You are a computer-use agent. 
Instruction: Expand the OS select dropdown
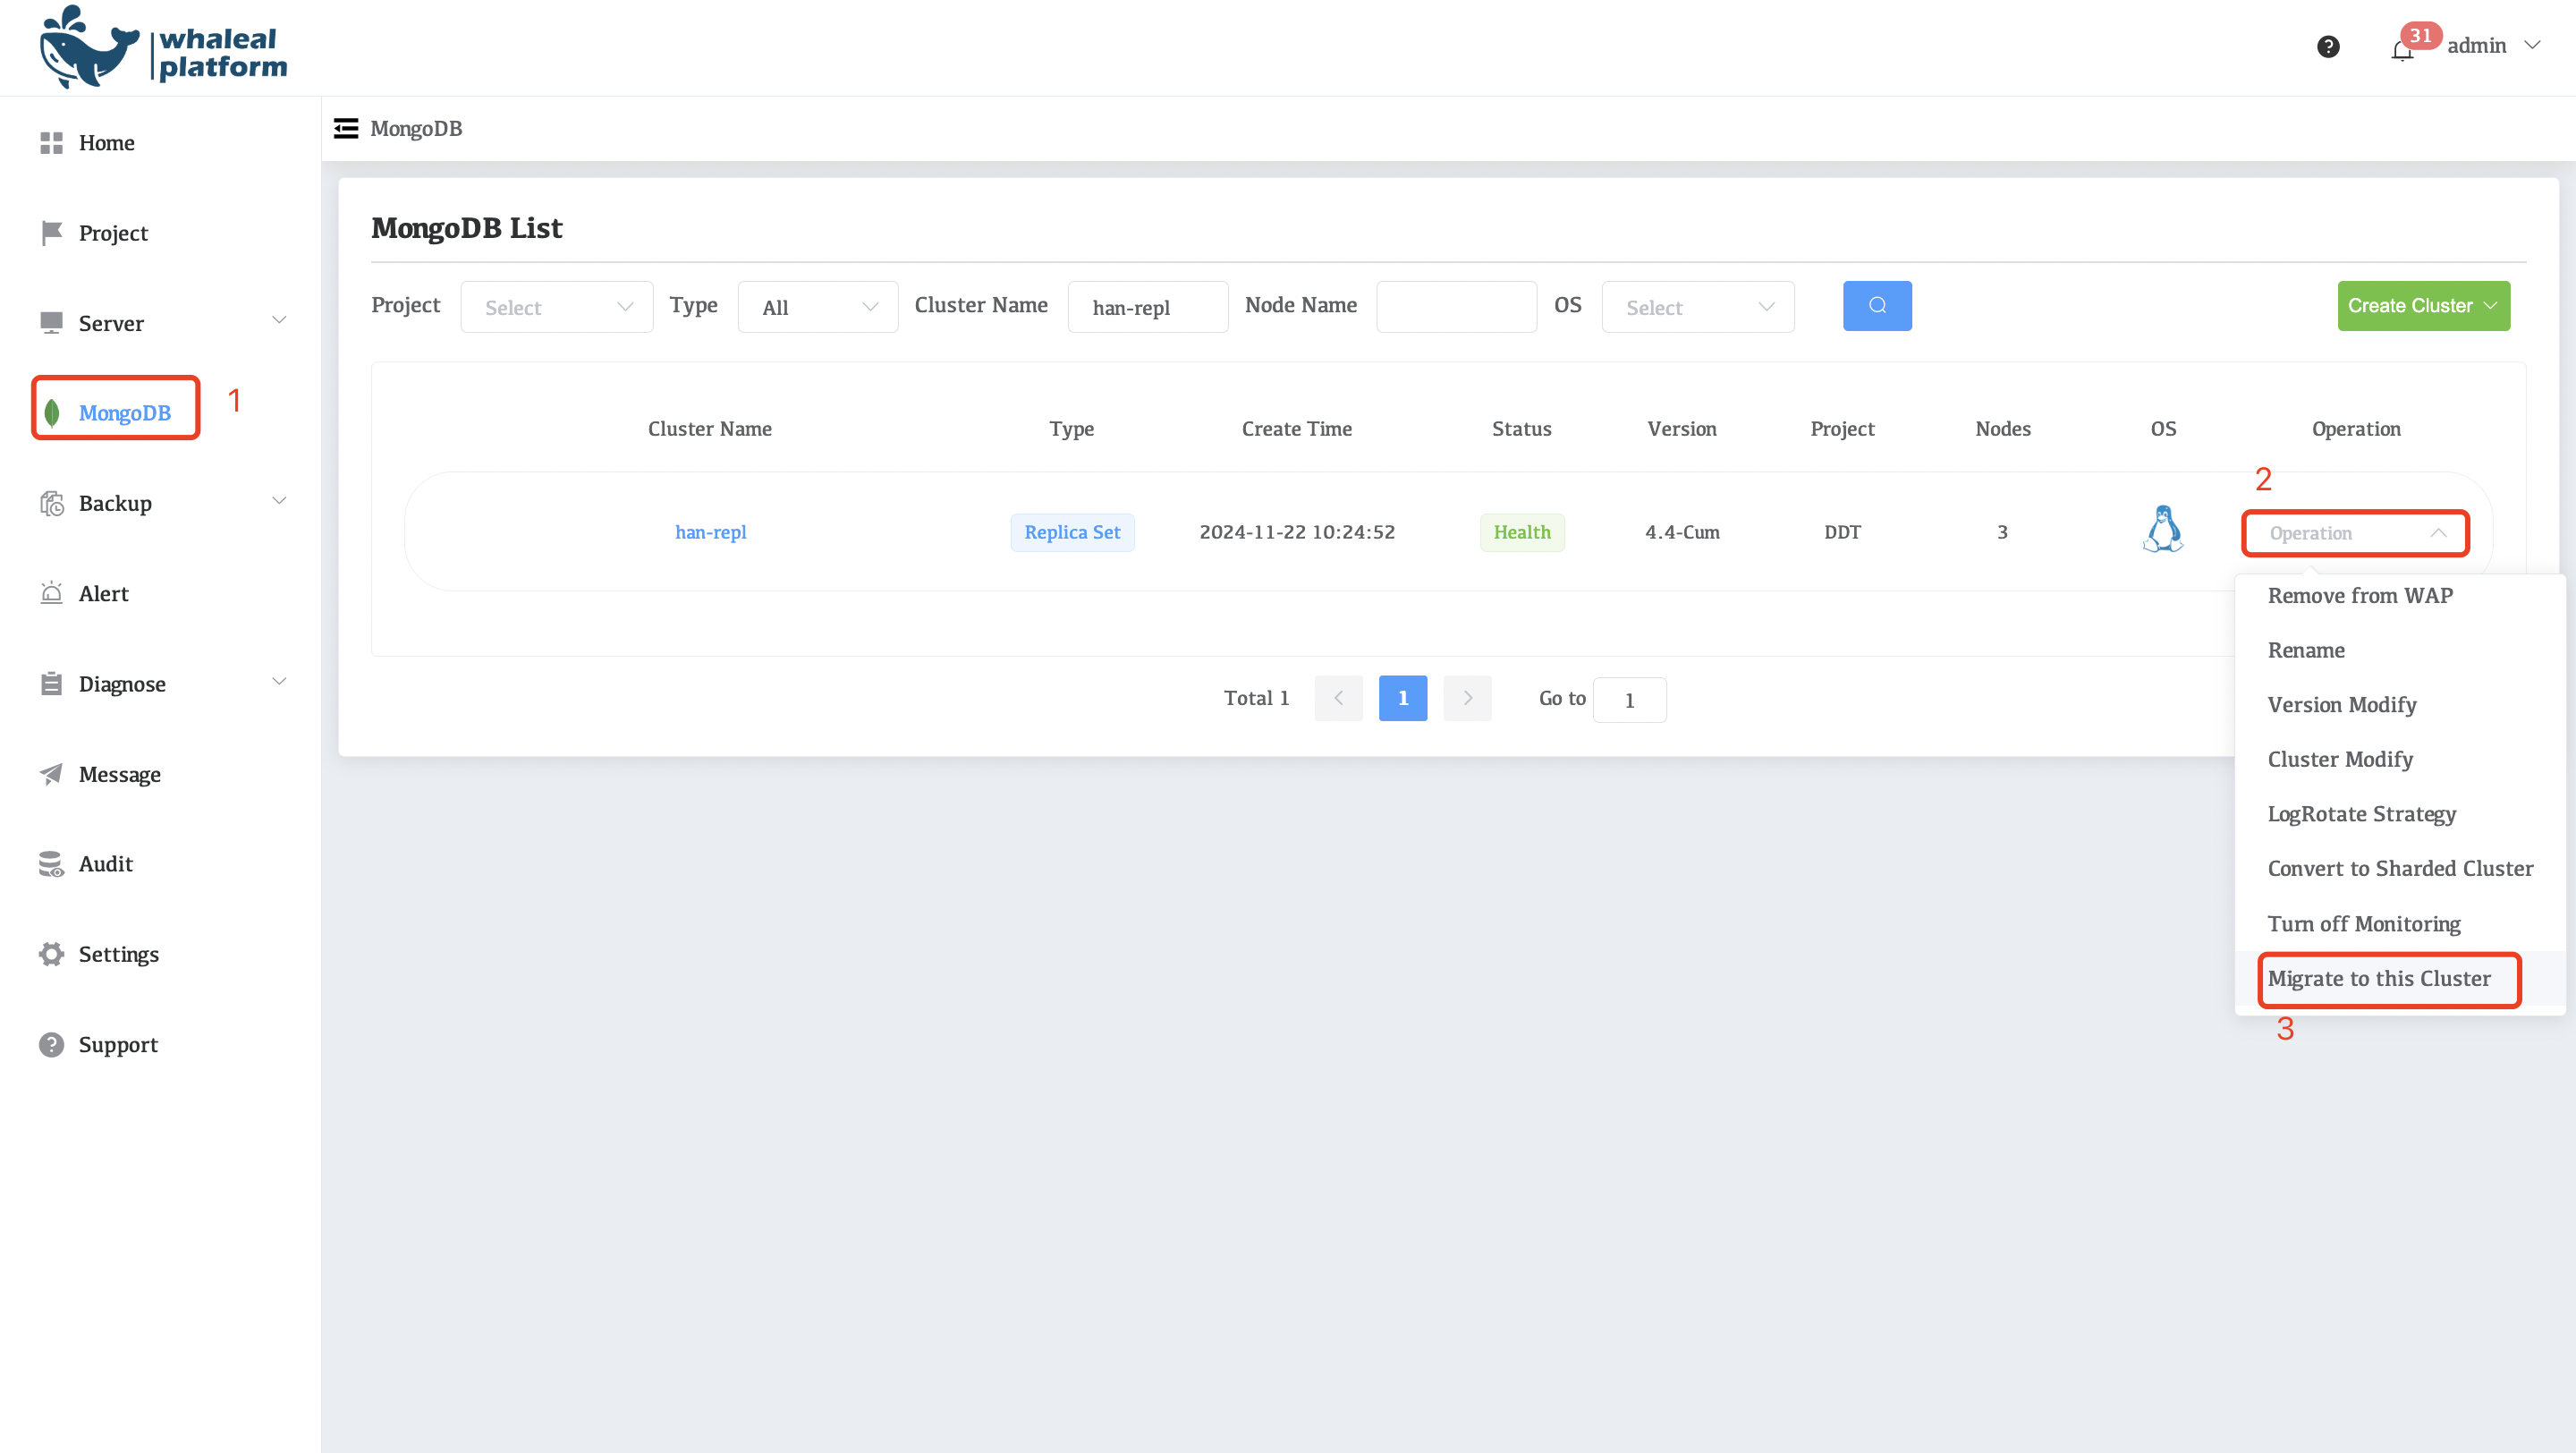click(1697, 307)
